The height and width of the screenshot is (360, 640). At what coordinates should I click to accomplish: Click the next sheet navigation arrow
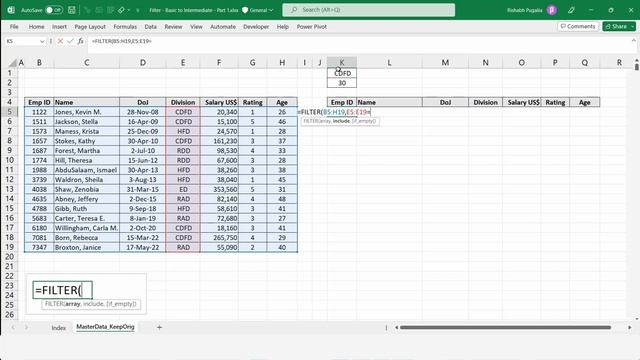point(26,327)
